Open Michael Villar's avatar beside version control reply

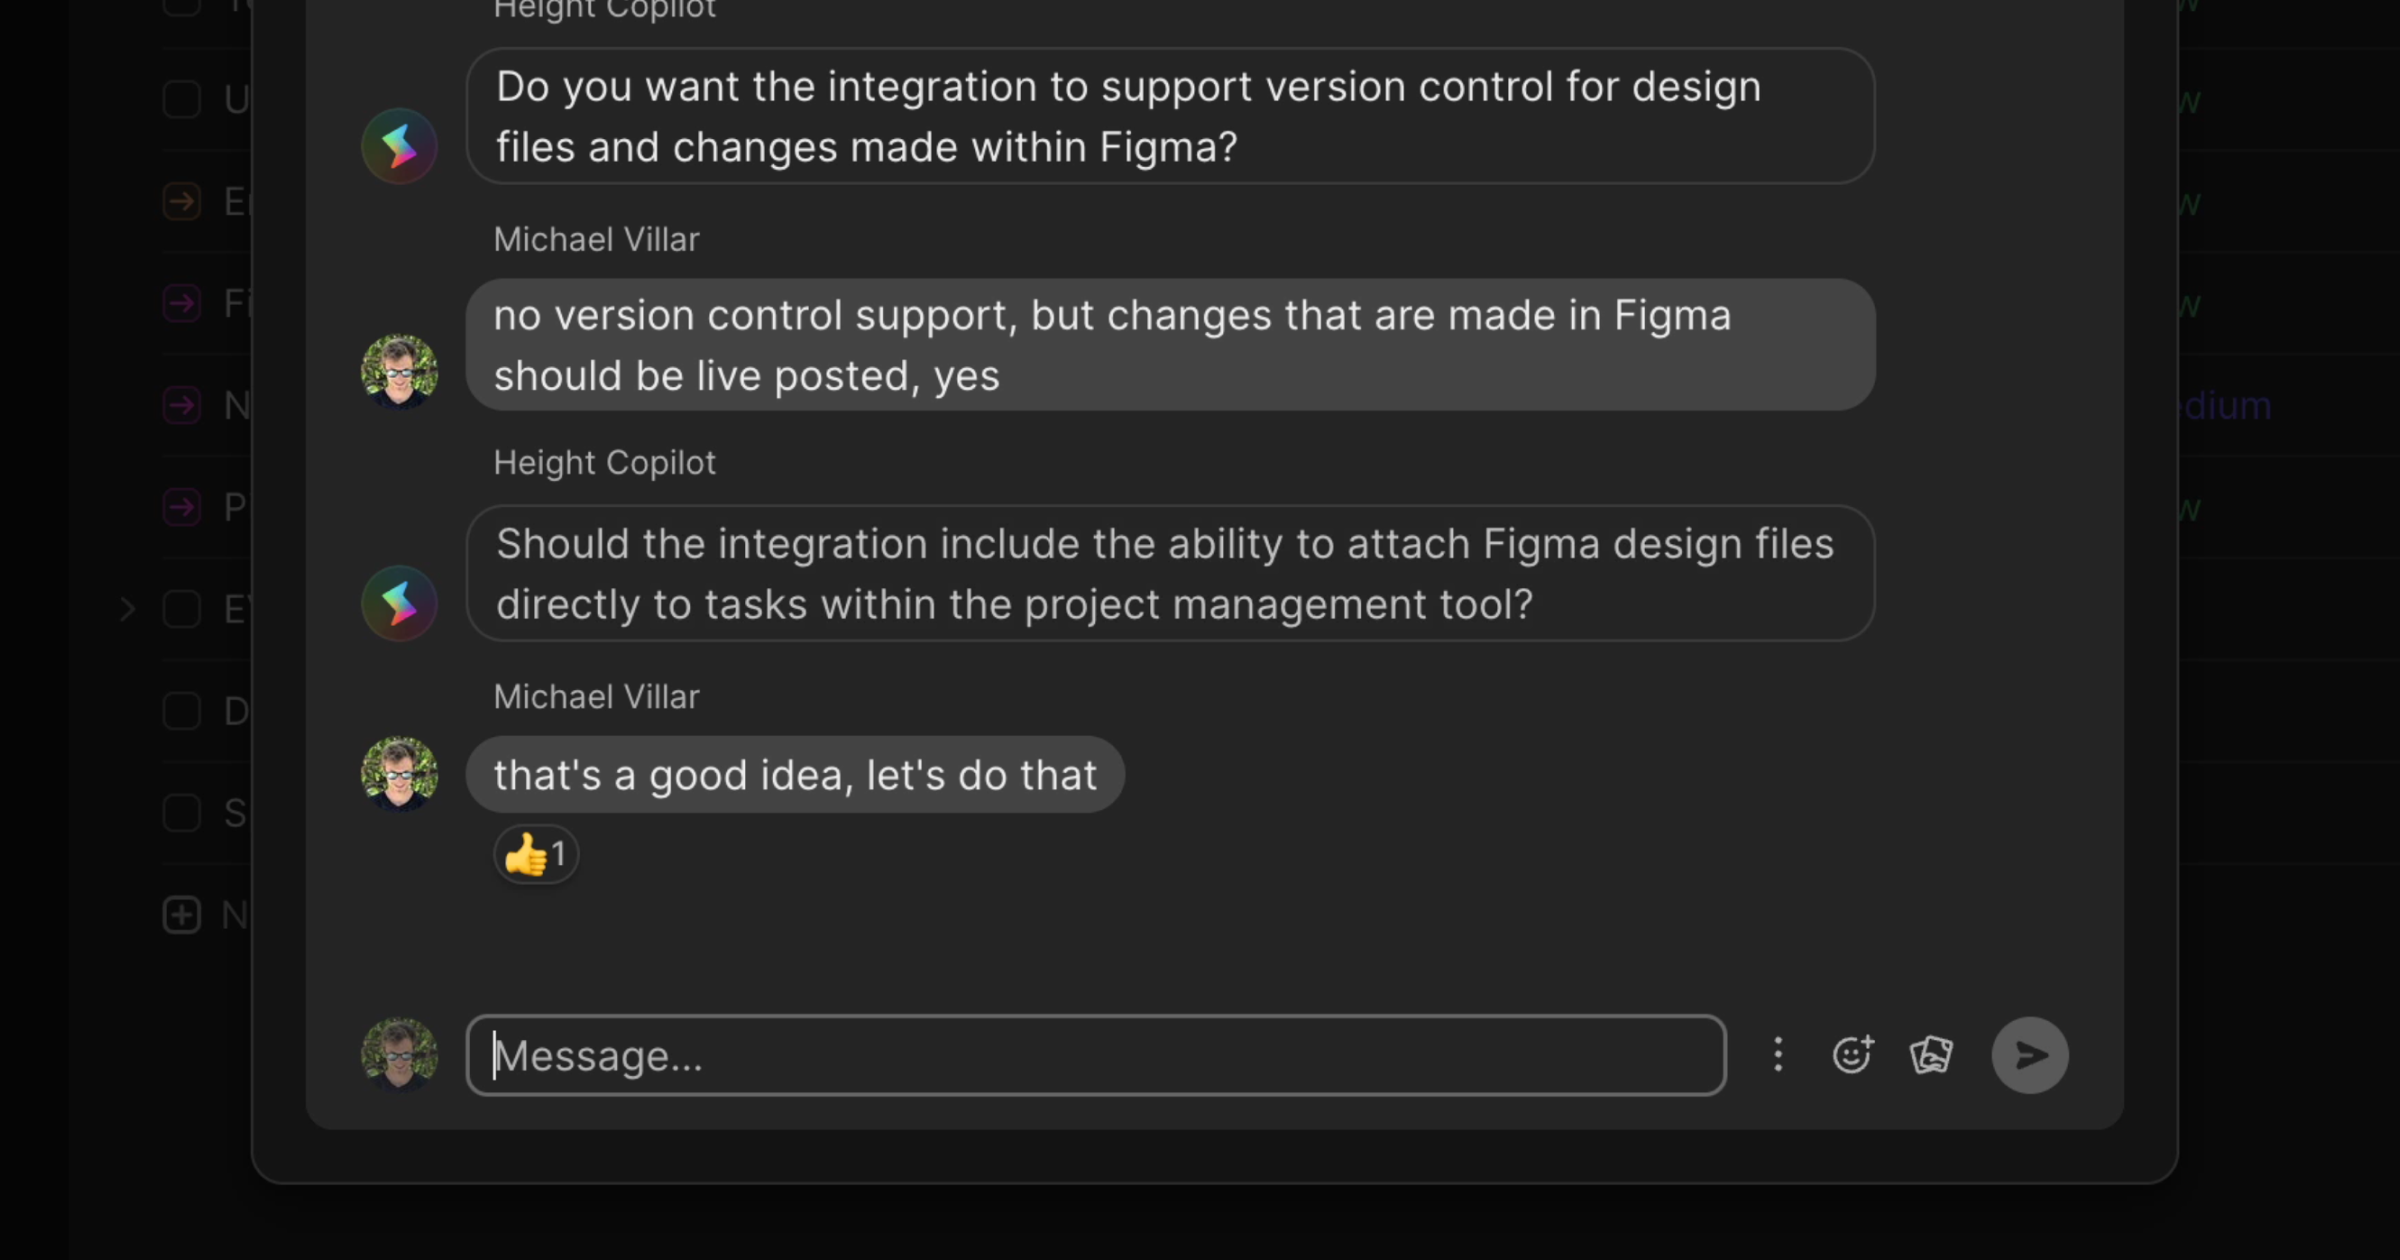pos(399,371)
